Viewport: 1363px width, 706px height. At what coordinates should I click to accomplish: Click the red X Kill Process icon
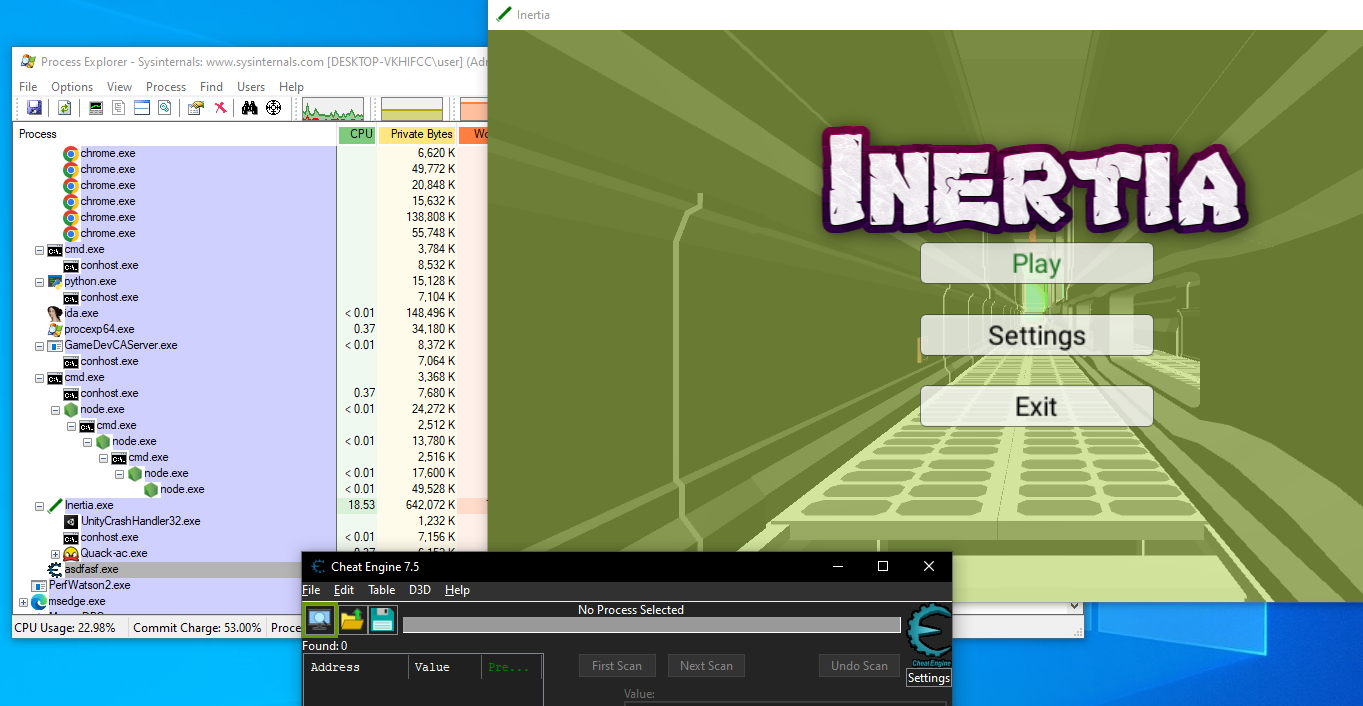[220, 108]
